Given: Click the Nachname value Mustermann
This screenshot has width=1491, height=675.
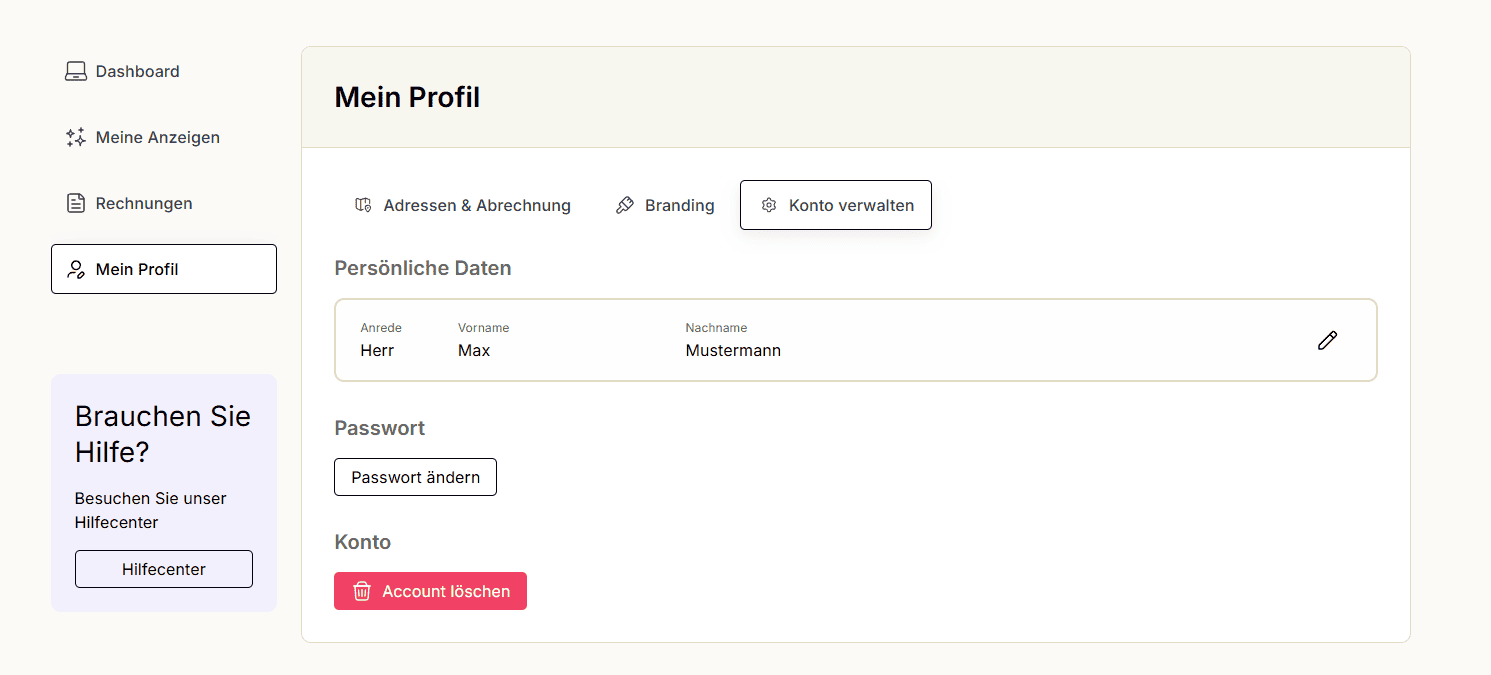Looking at the screenshot, I should coord(733,350).
